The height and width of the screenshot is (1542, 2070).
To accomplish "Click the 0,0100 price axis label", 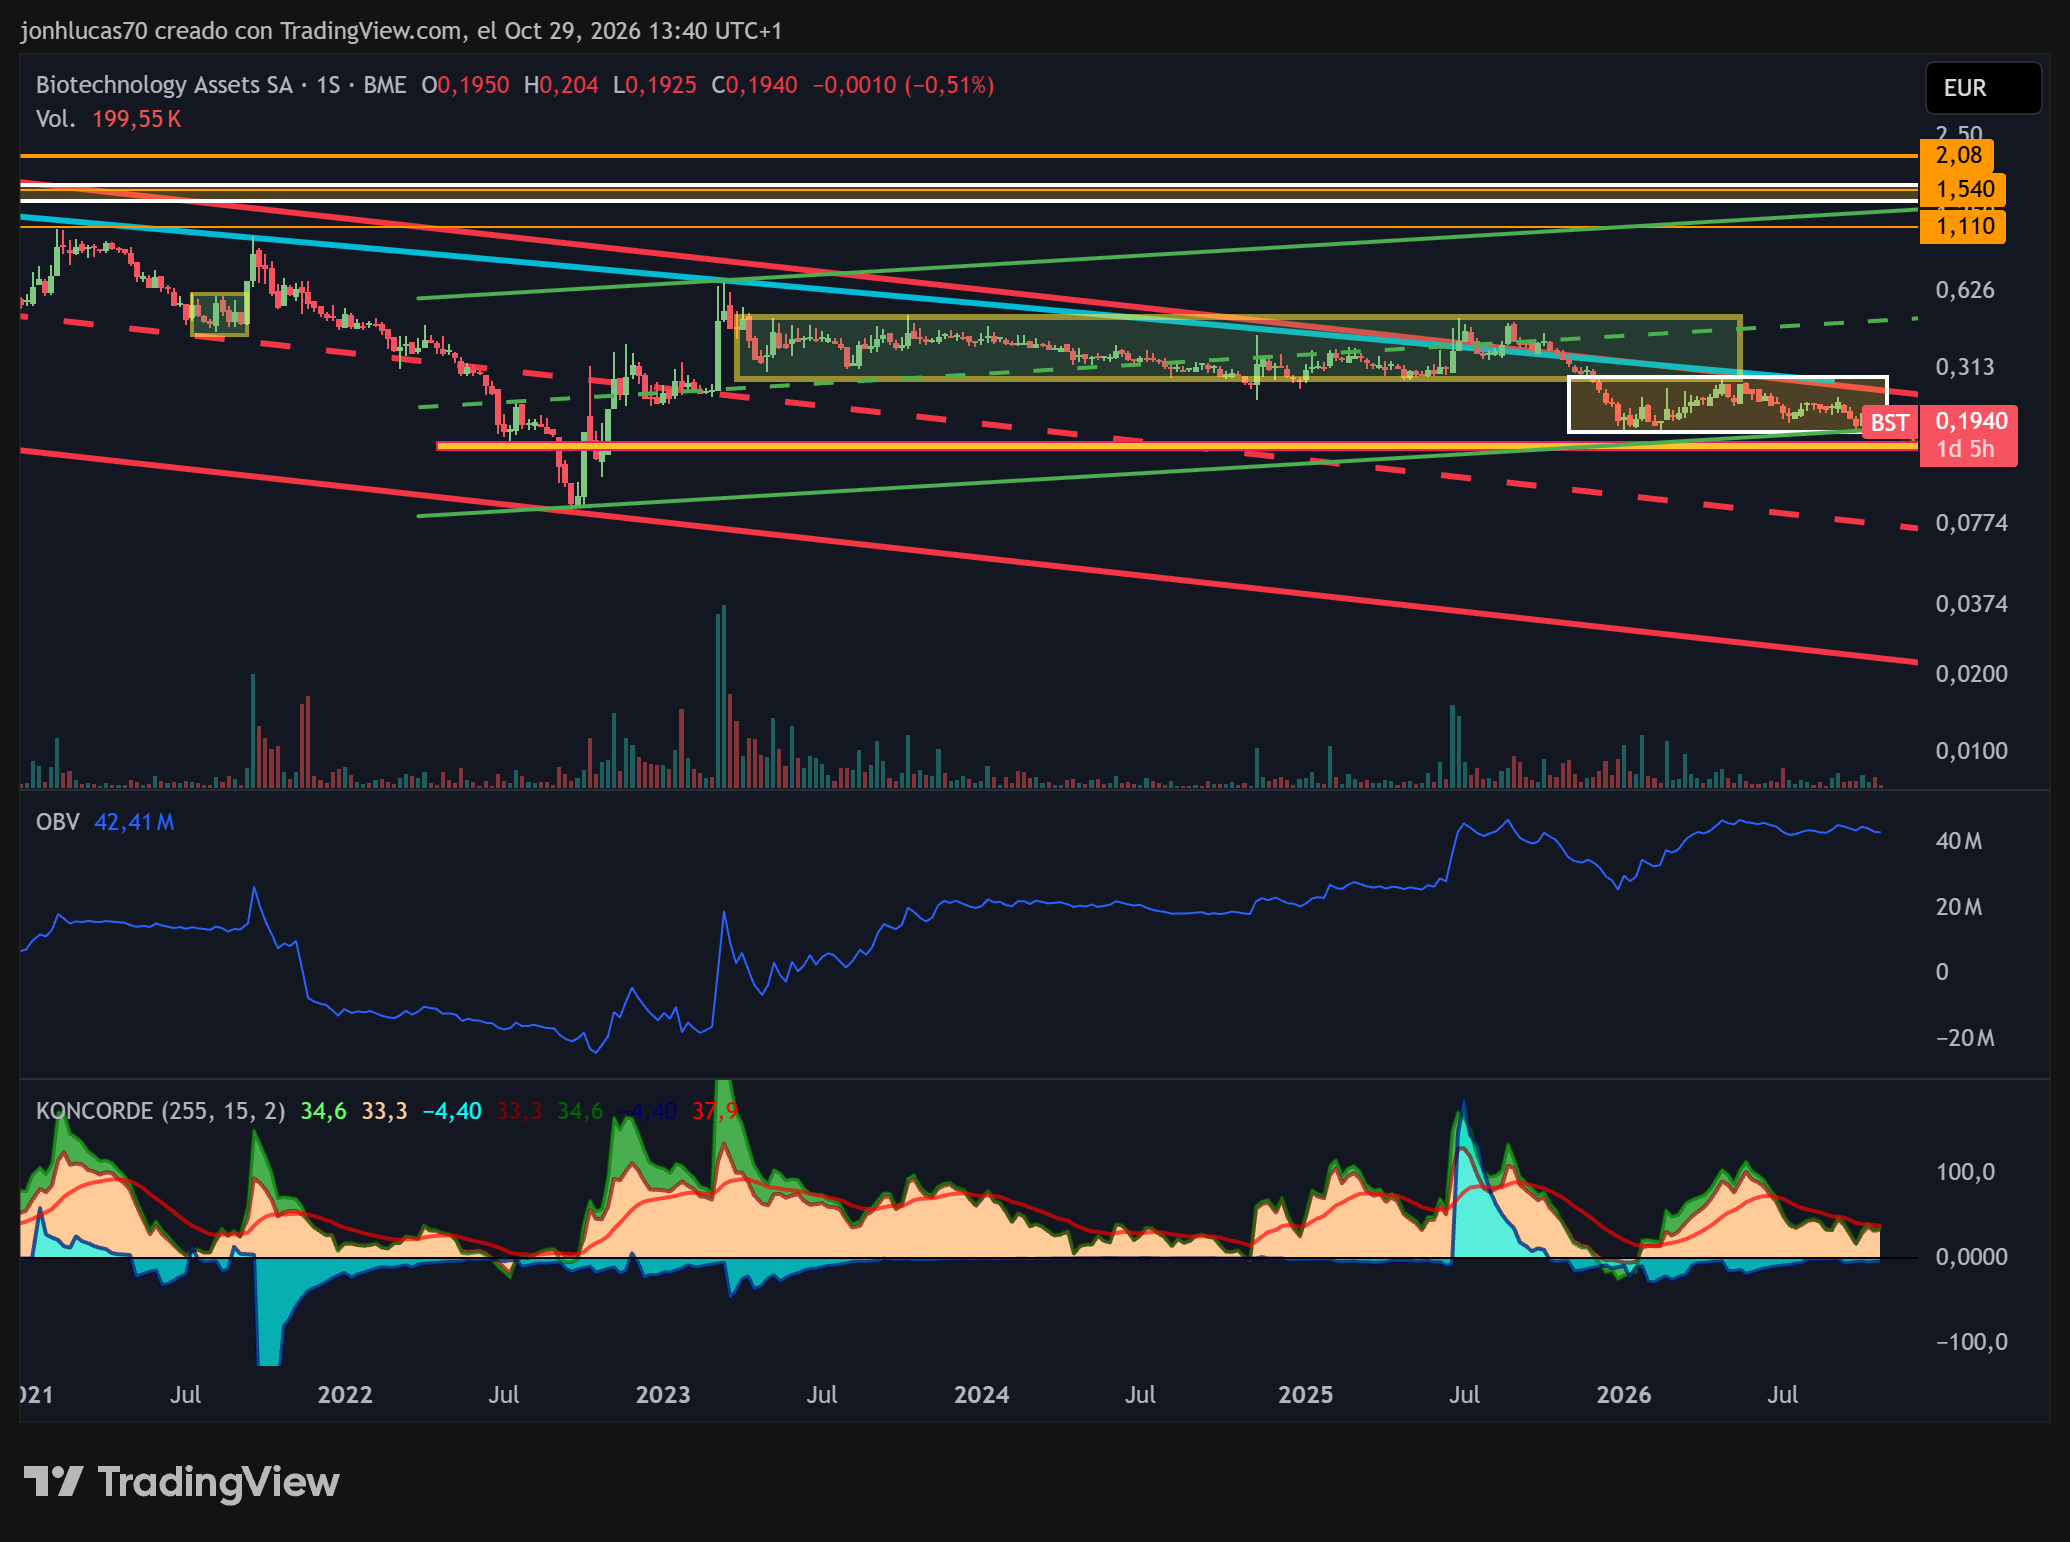I will tap(1971, 751).
